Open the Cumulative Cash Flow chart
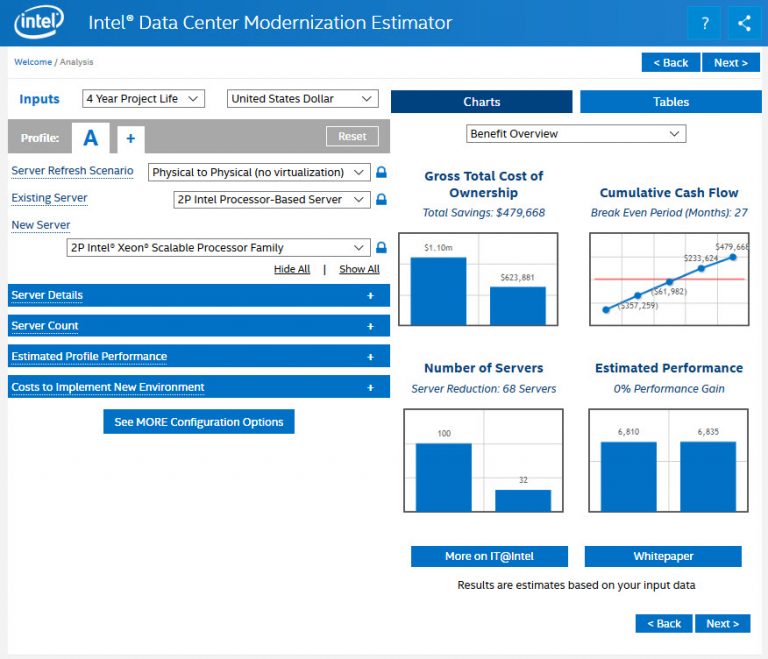The height and width of the screenshot is (659, 768). click(x=669, y=279)
